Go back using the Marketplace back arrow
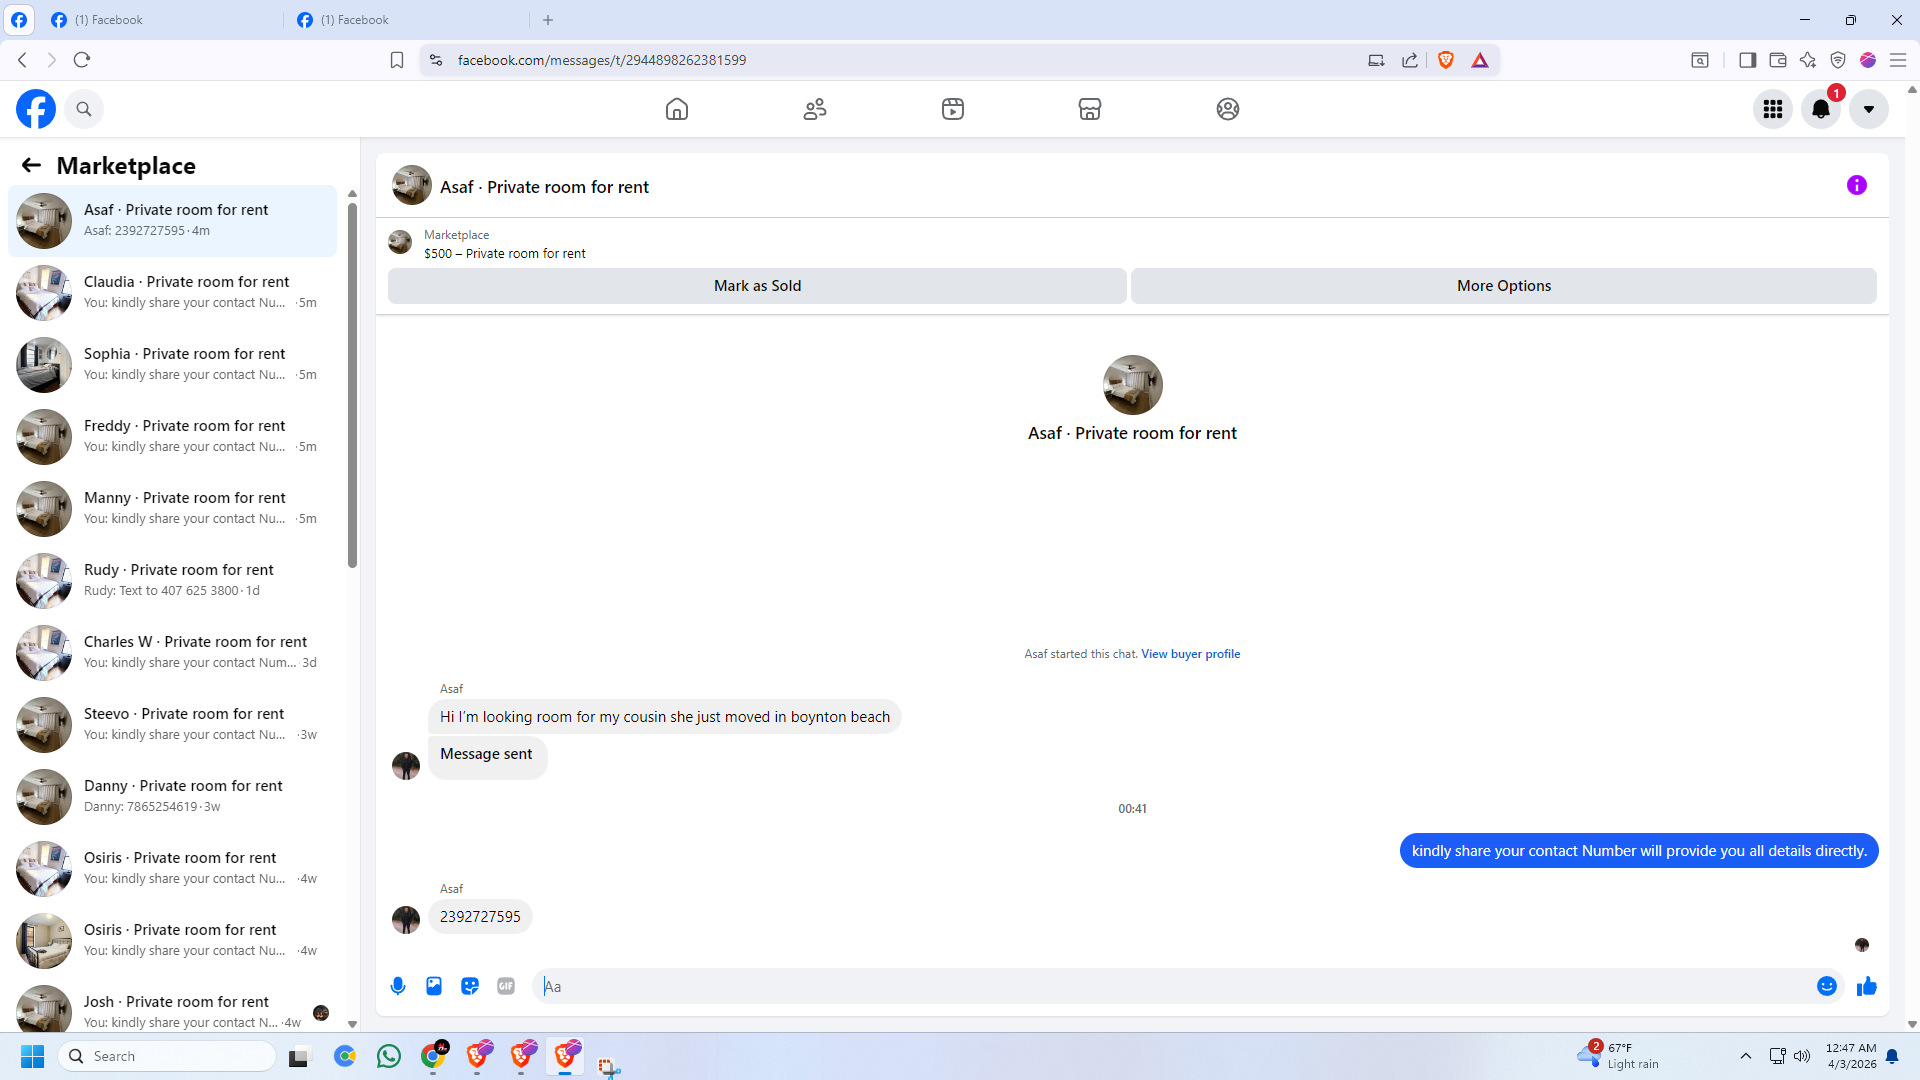1920x1080 pixels. pos(32,165)
